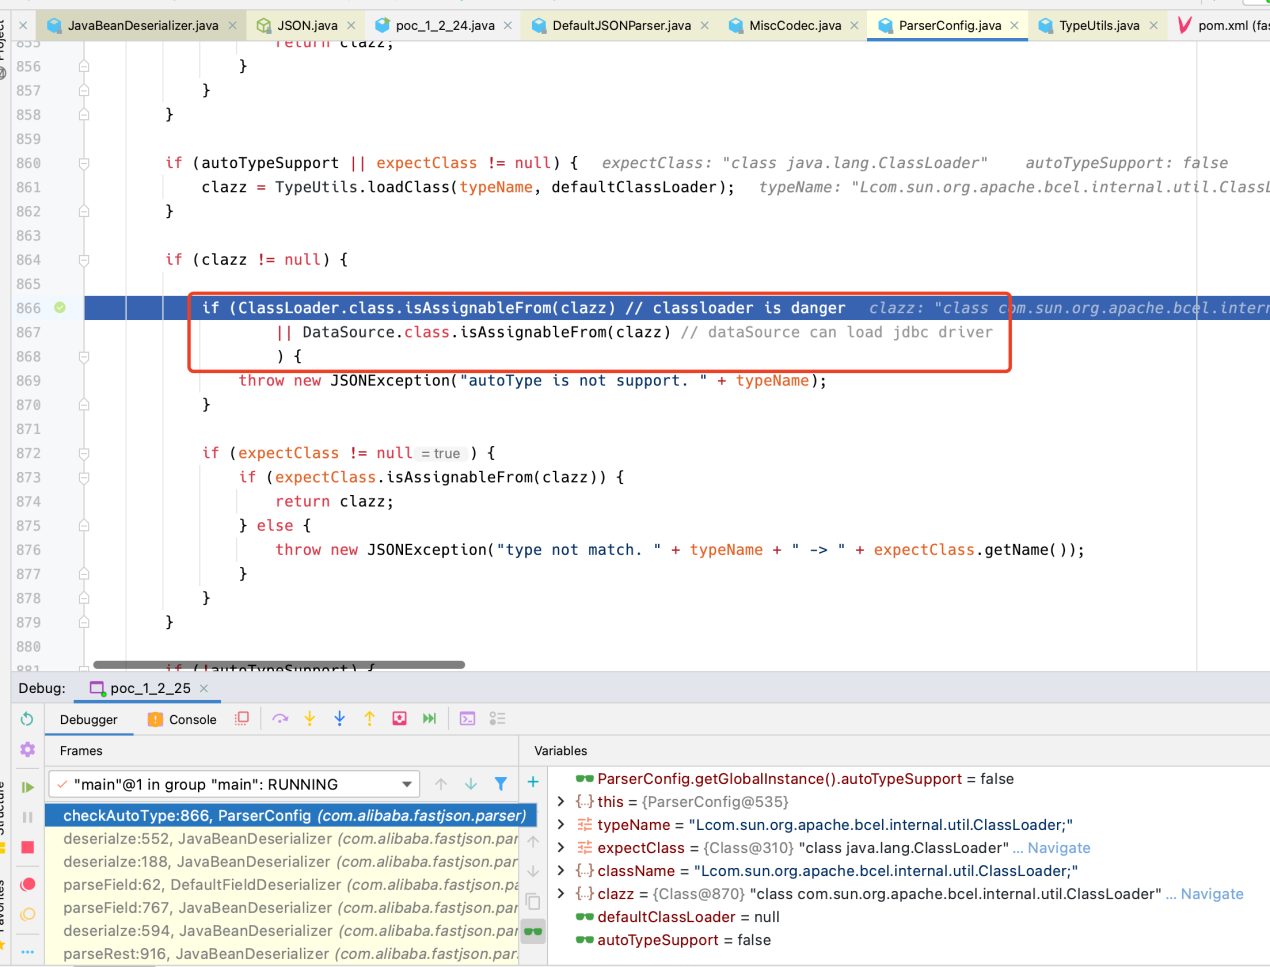Close poc_1_2_25 debug session tab
The height and width of the screenshot is (967, 1270).
(204, 688)
